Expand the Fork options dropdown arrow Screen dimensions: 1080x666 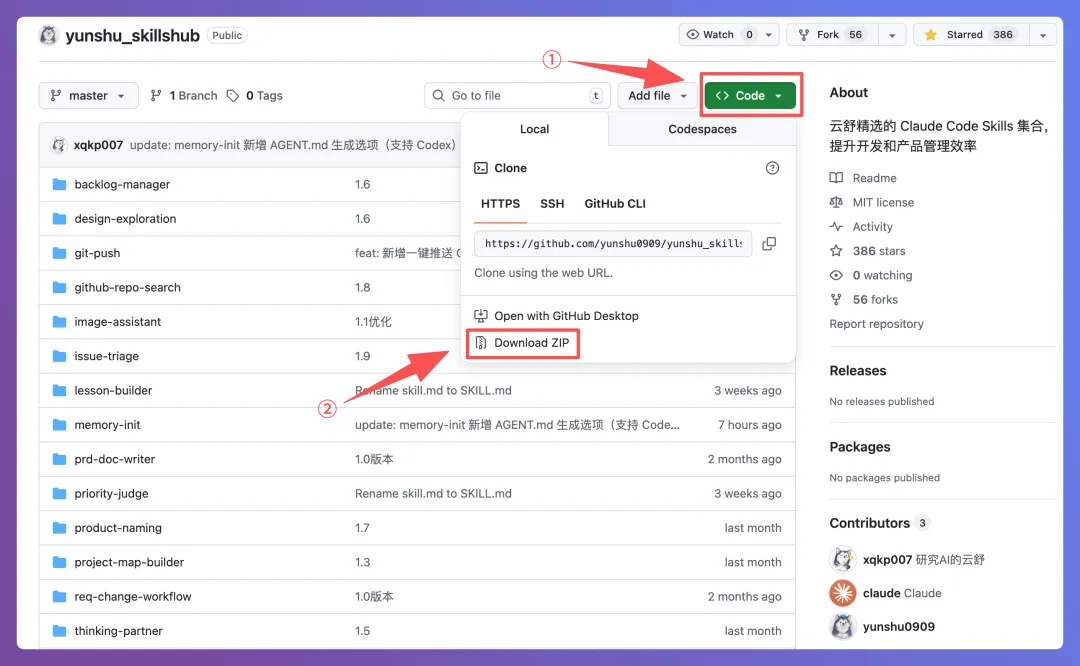(892, 35)
